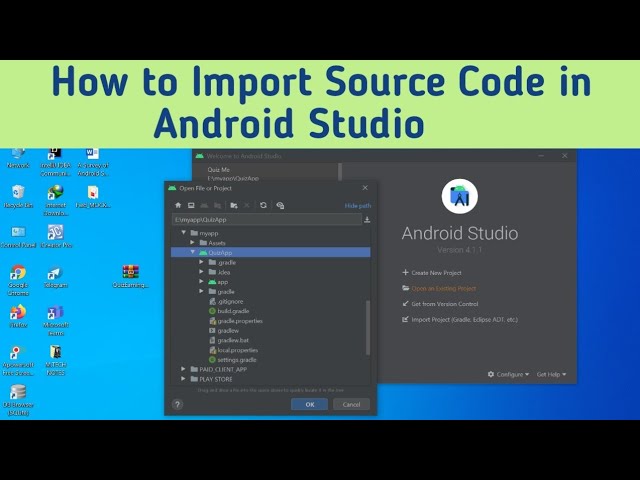Open Microsoft Teams desktop shortcut

56,320
